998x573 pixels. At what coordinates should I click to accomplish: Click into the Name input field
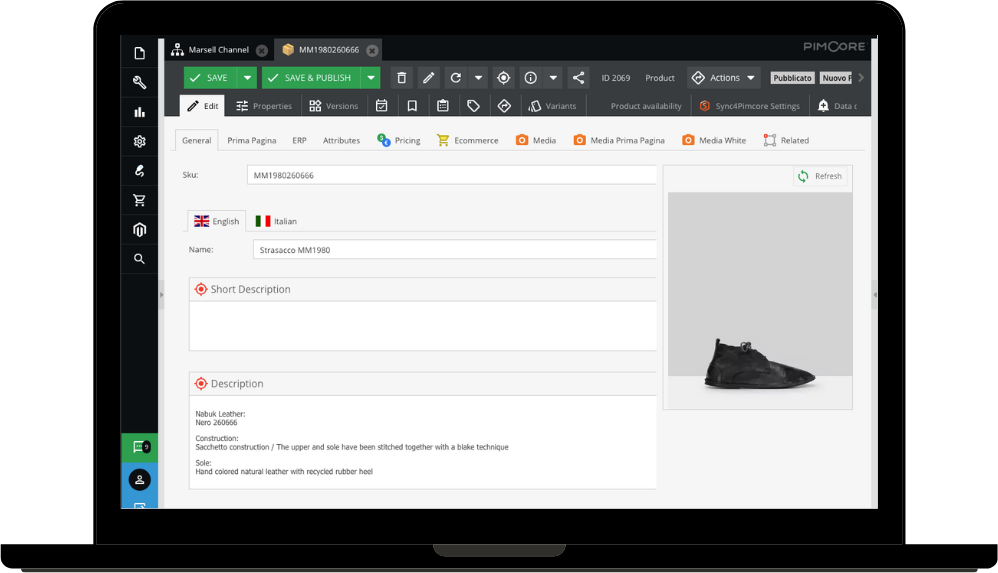454,250
